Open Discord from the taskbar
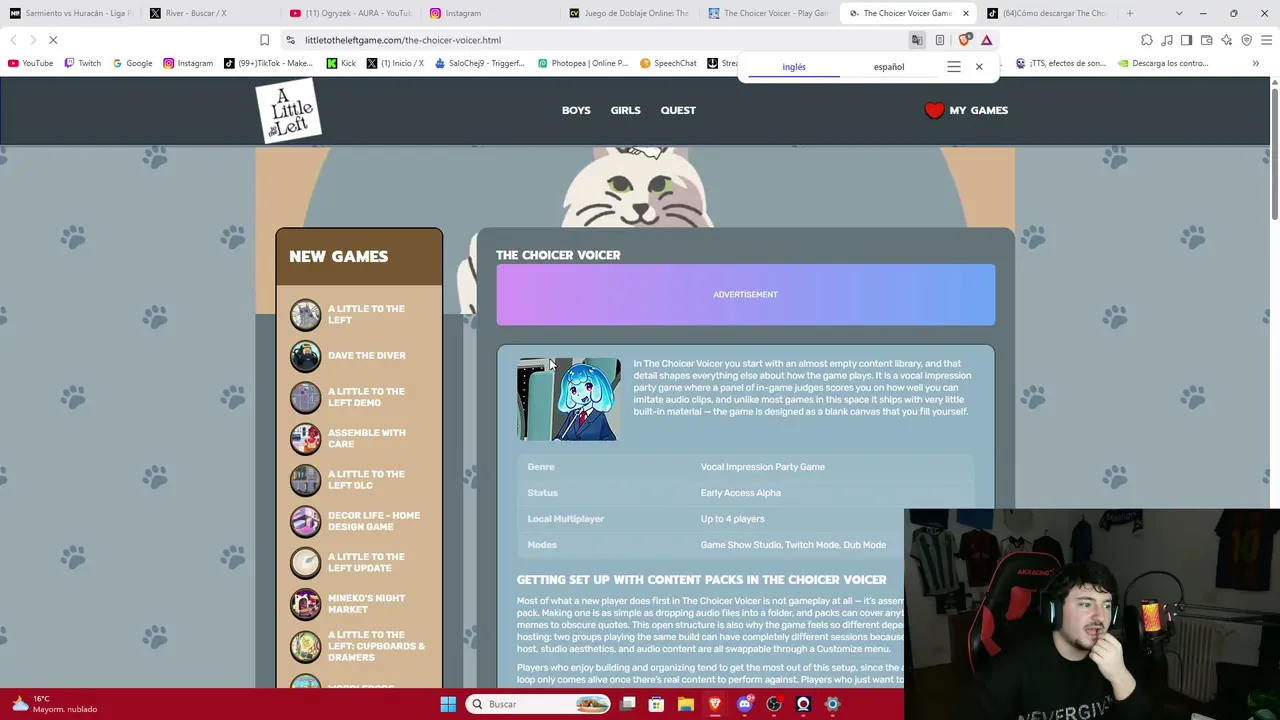 pyautogui.click(x=744, y=704)
